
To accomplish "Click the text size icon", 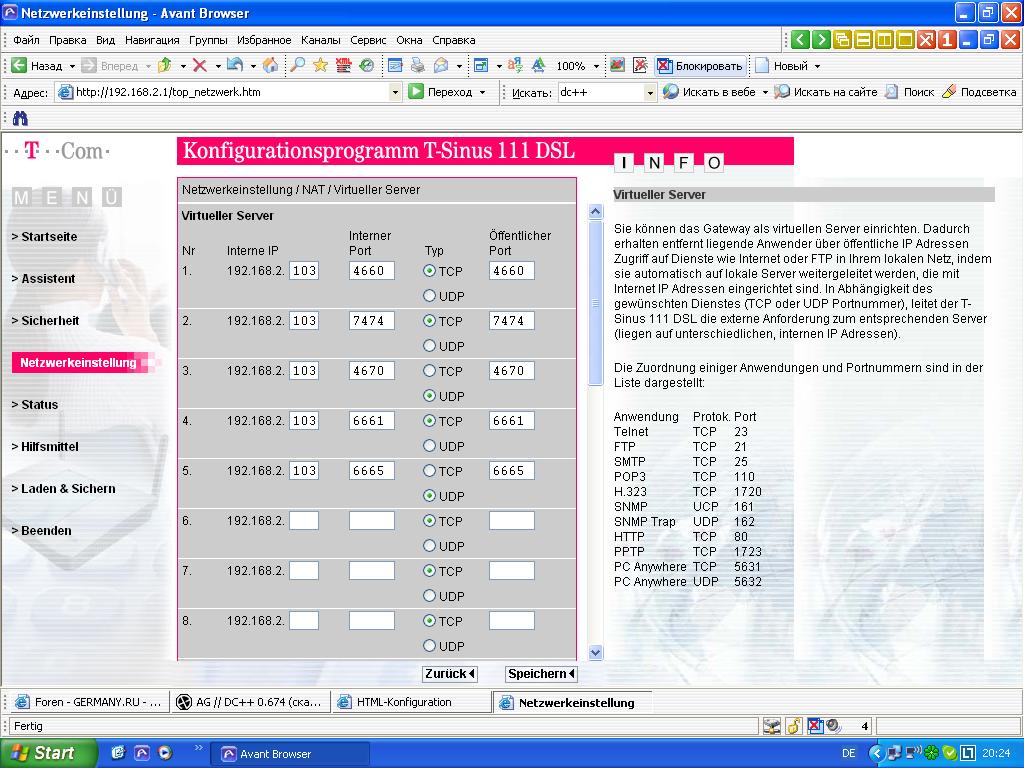I will point(538,65).
